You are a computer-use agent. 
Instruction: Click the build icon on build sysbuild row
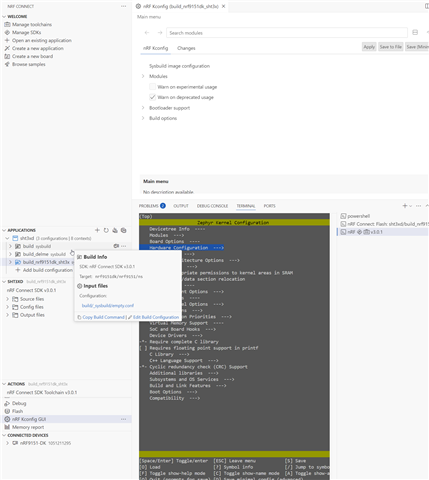(116, 246)
